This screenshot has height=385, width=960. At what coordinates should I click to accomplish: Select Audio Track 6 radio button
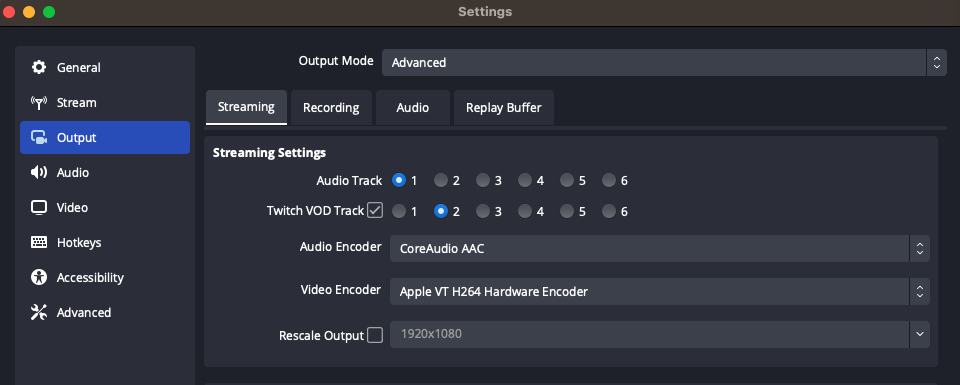click(609, 180)
